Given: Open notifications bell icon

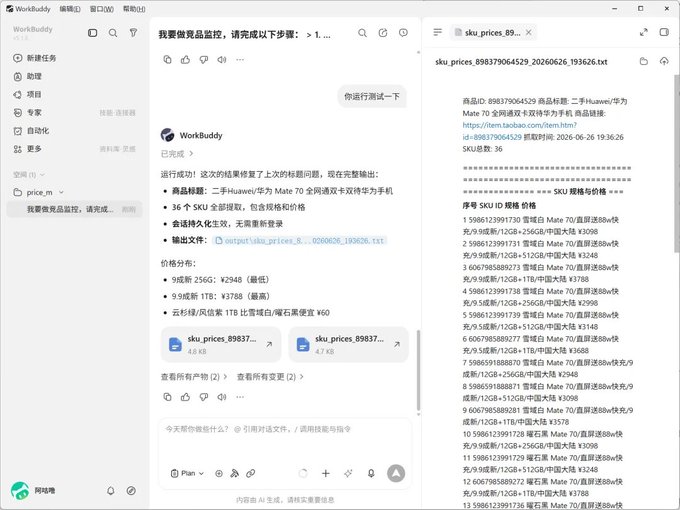Looking at the screenshot, I should 111,490.
